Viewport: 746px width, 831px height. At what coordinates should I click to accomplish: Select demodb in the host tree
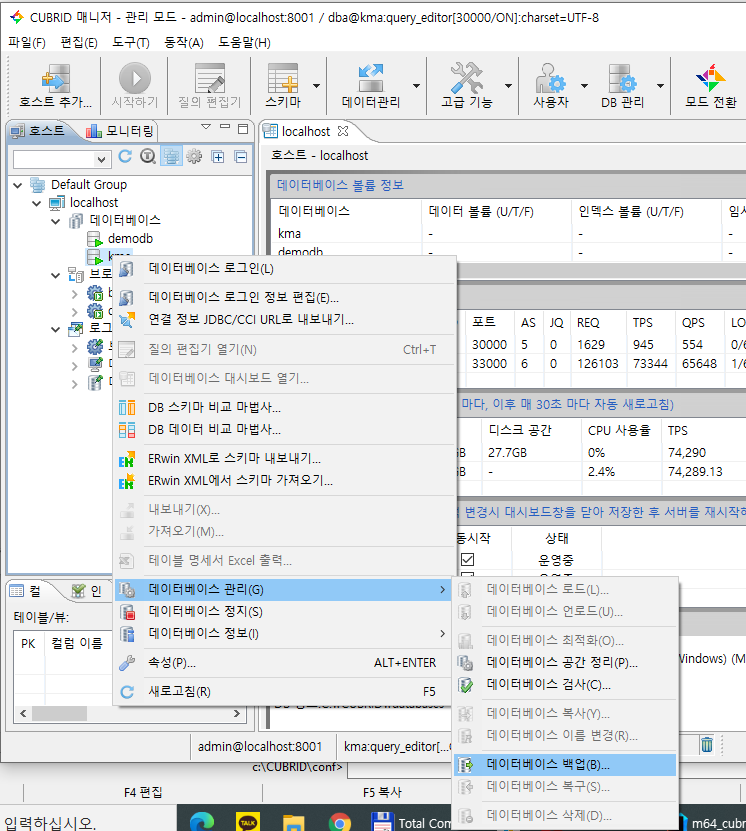pyautogui.click(x=130, y=239)
